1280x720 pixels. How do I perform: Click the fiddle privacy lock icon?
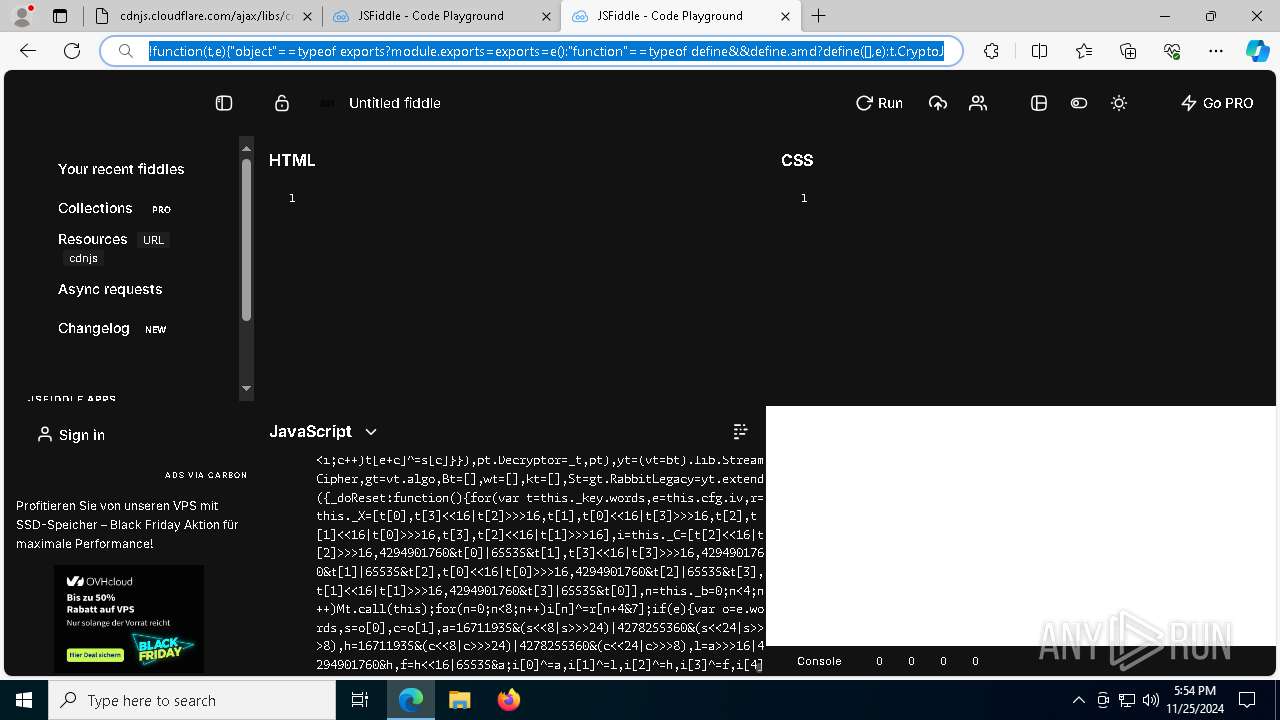[282, 103]
